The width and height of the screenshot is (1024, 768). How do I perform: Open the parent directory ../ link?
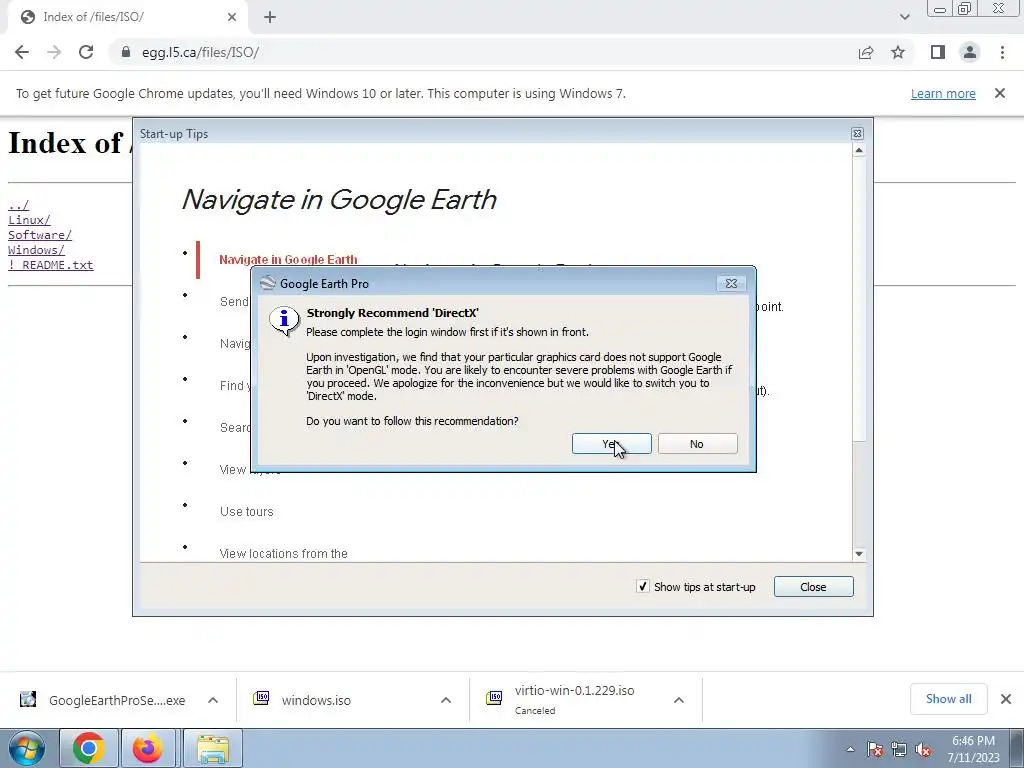pyautogui.click(x=18, y=205)
